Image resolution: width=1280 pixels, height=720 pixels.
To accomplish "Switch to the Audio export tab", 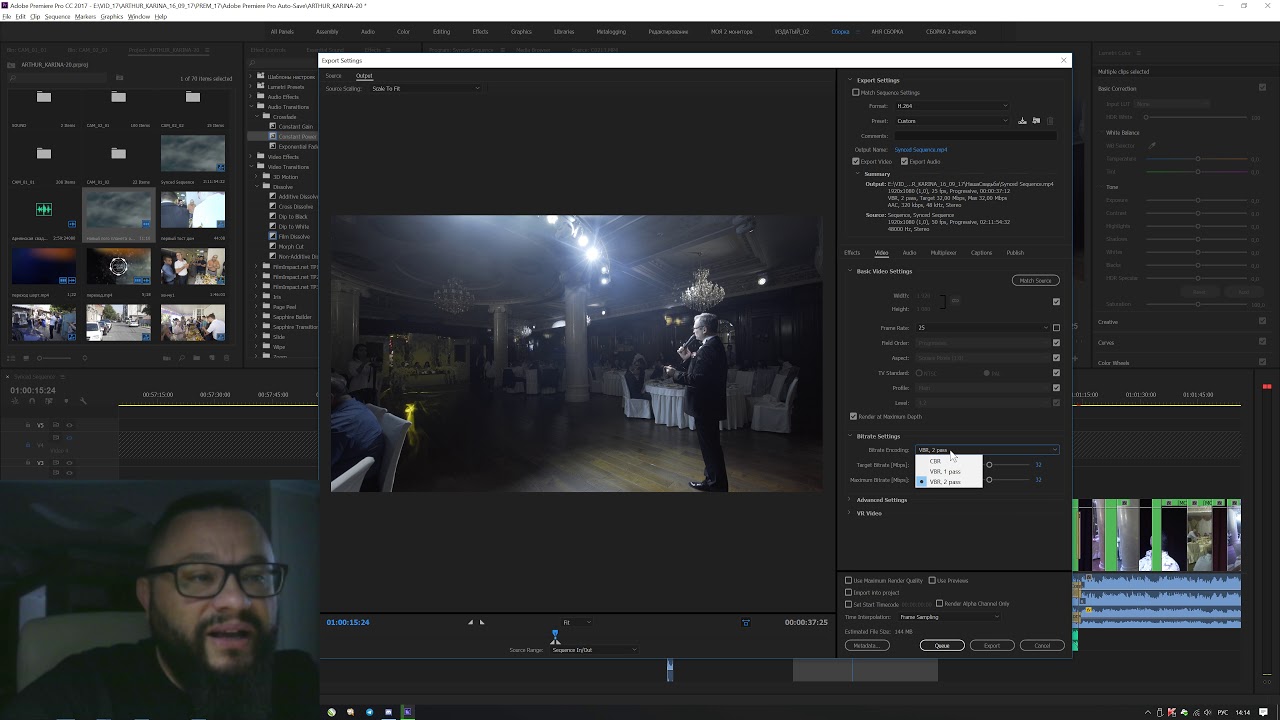I will coord(909,253).
